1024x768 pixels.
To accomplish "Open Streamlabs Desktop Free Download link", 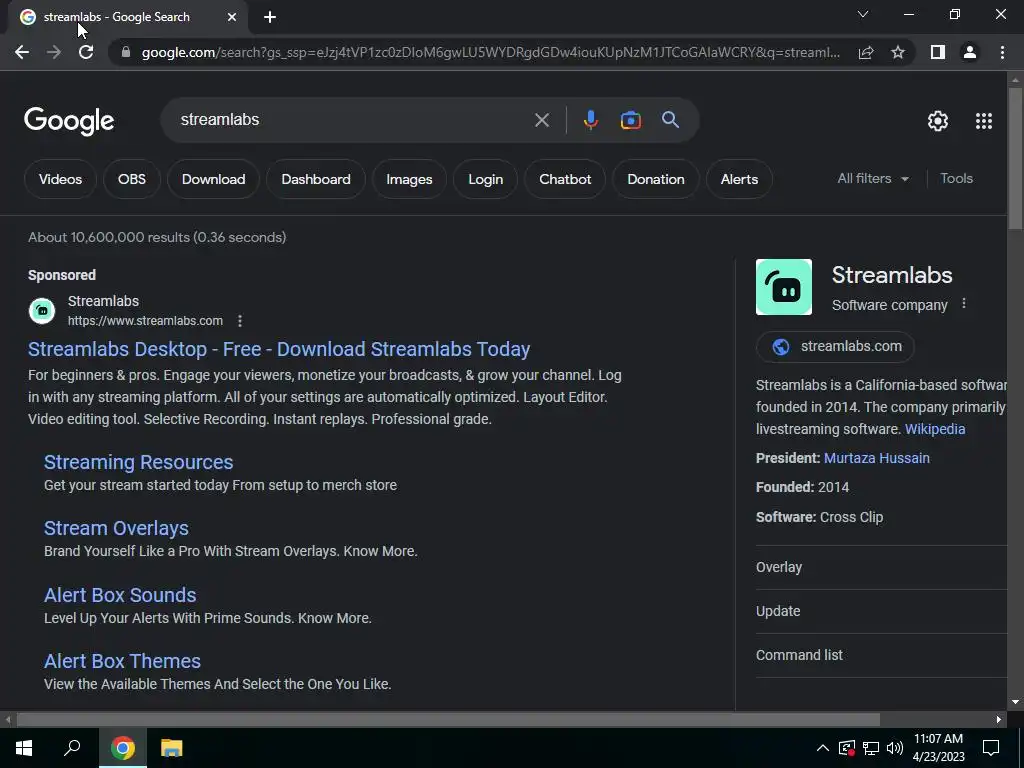I will coord(279,349).
